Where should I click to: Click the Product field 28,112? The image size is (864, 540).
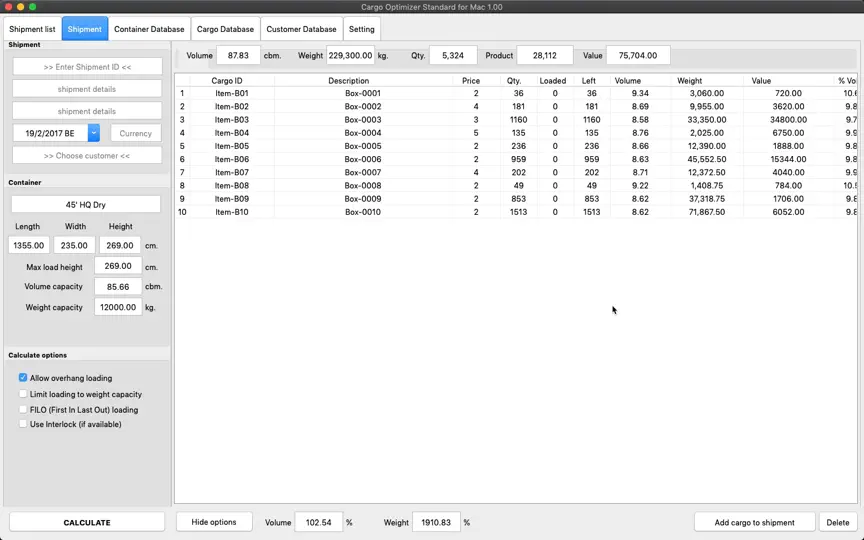(544, 55)
